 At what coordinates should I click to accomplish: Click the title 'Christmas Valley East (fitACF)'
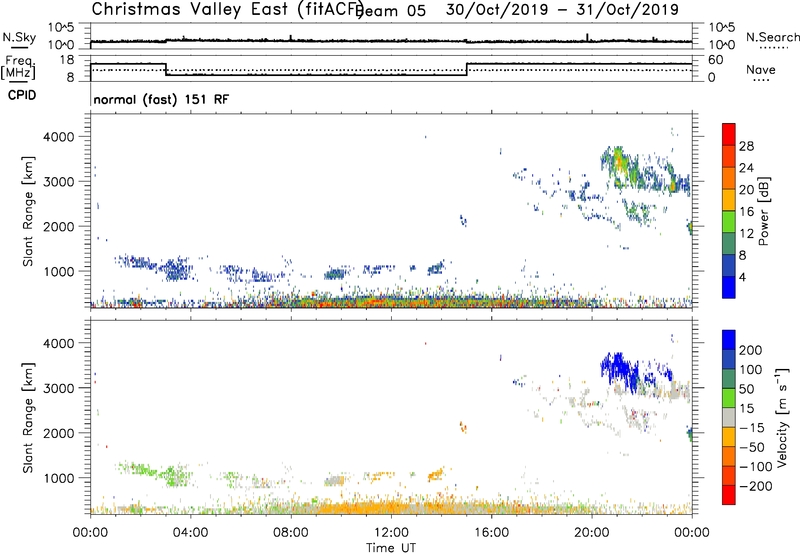(228, 9)
